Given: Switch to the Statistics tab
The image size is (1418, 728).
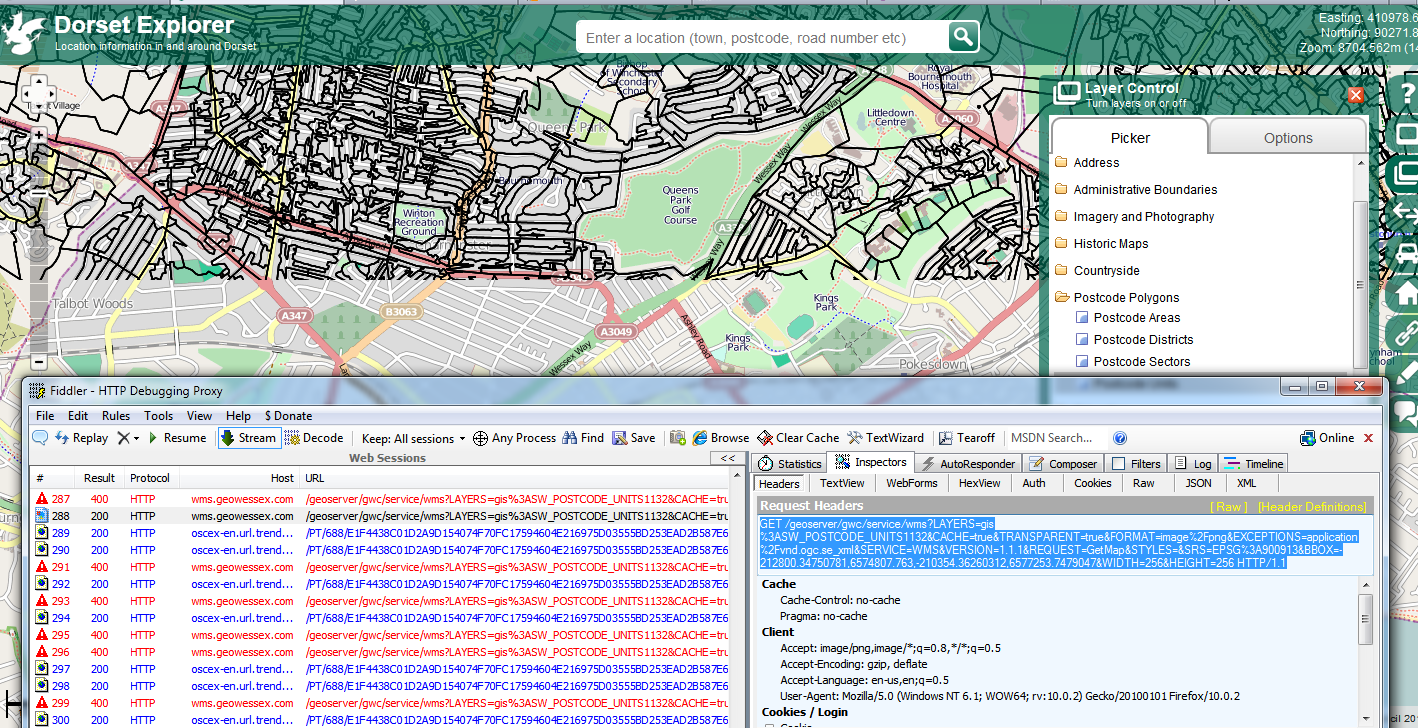Looking at the screenshot, I should [790, 463].
